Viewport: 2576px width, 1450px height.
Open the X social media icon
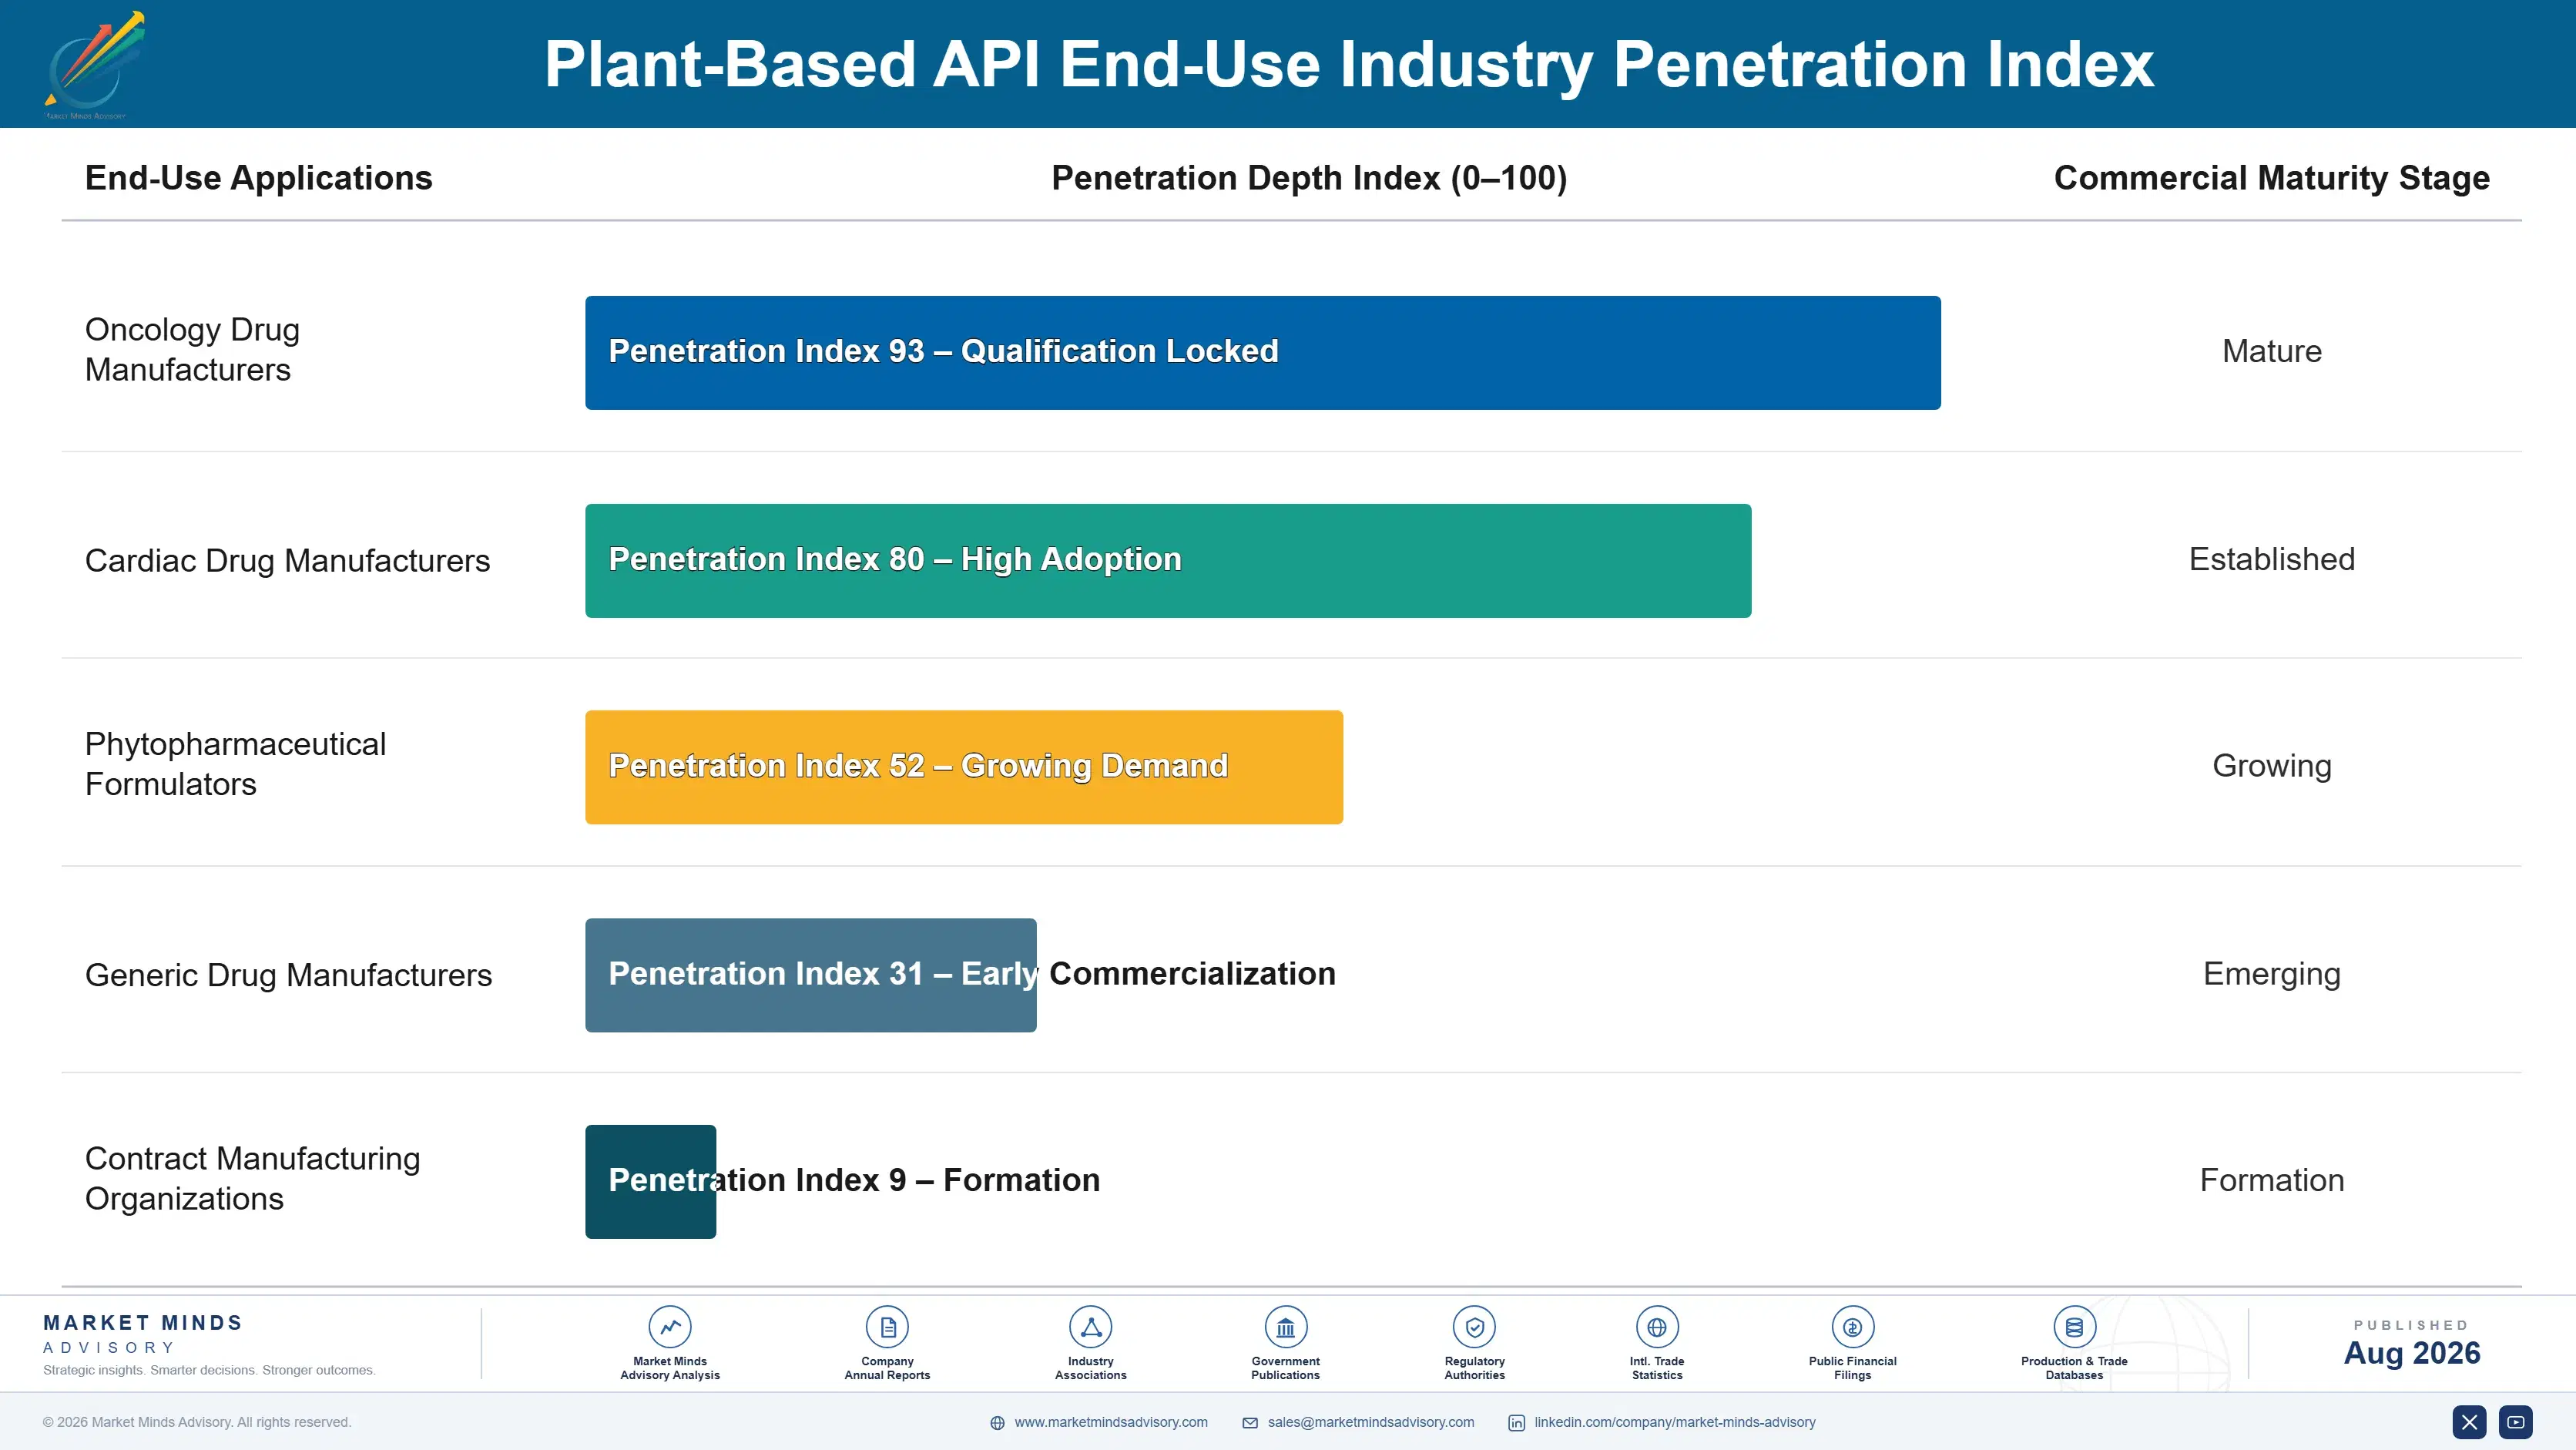2469,1422
